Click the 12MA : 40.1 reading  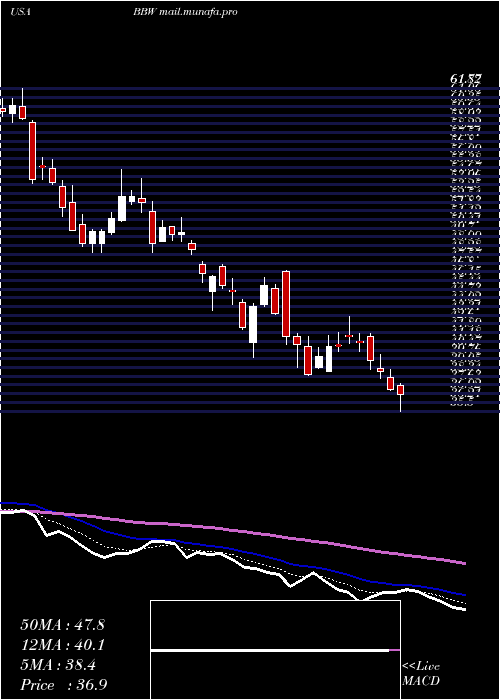point(62,645)
